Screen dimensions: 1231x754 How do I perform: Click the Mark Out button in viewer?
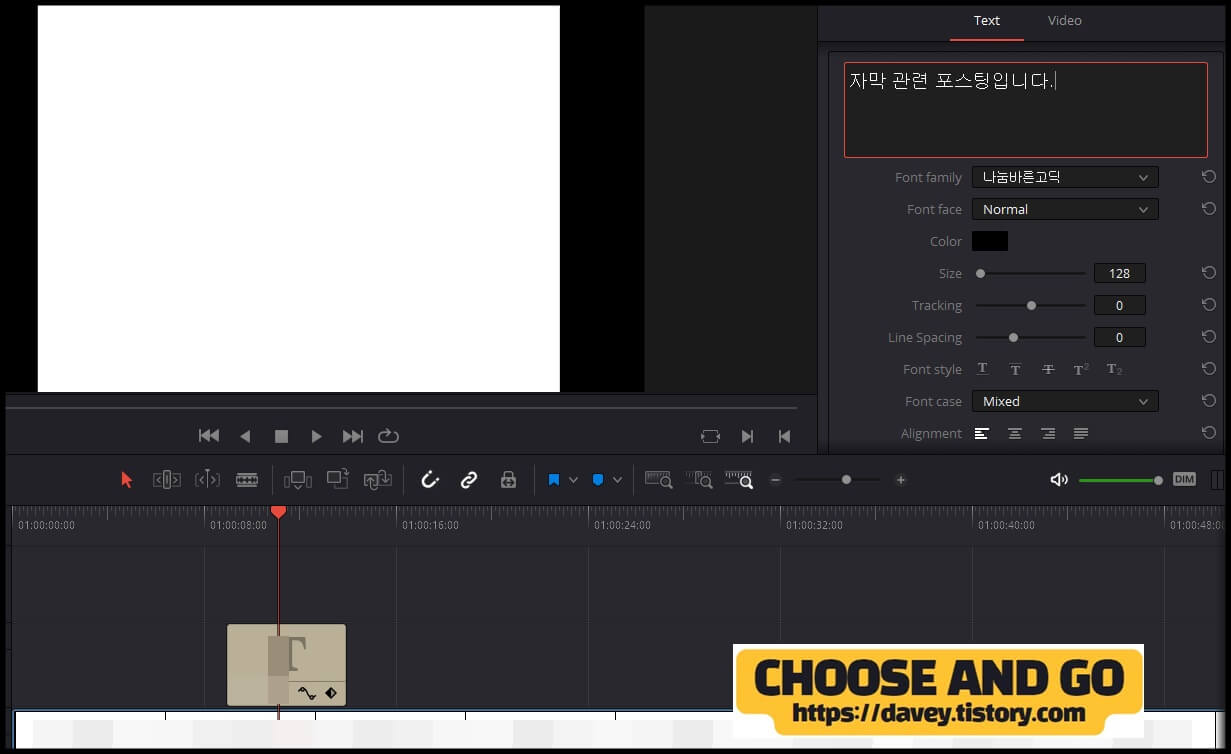coord(784,436)
